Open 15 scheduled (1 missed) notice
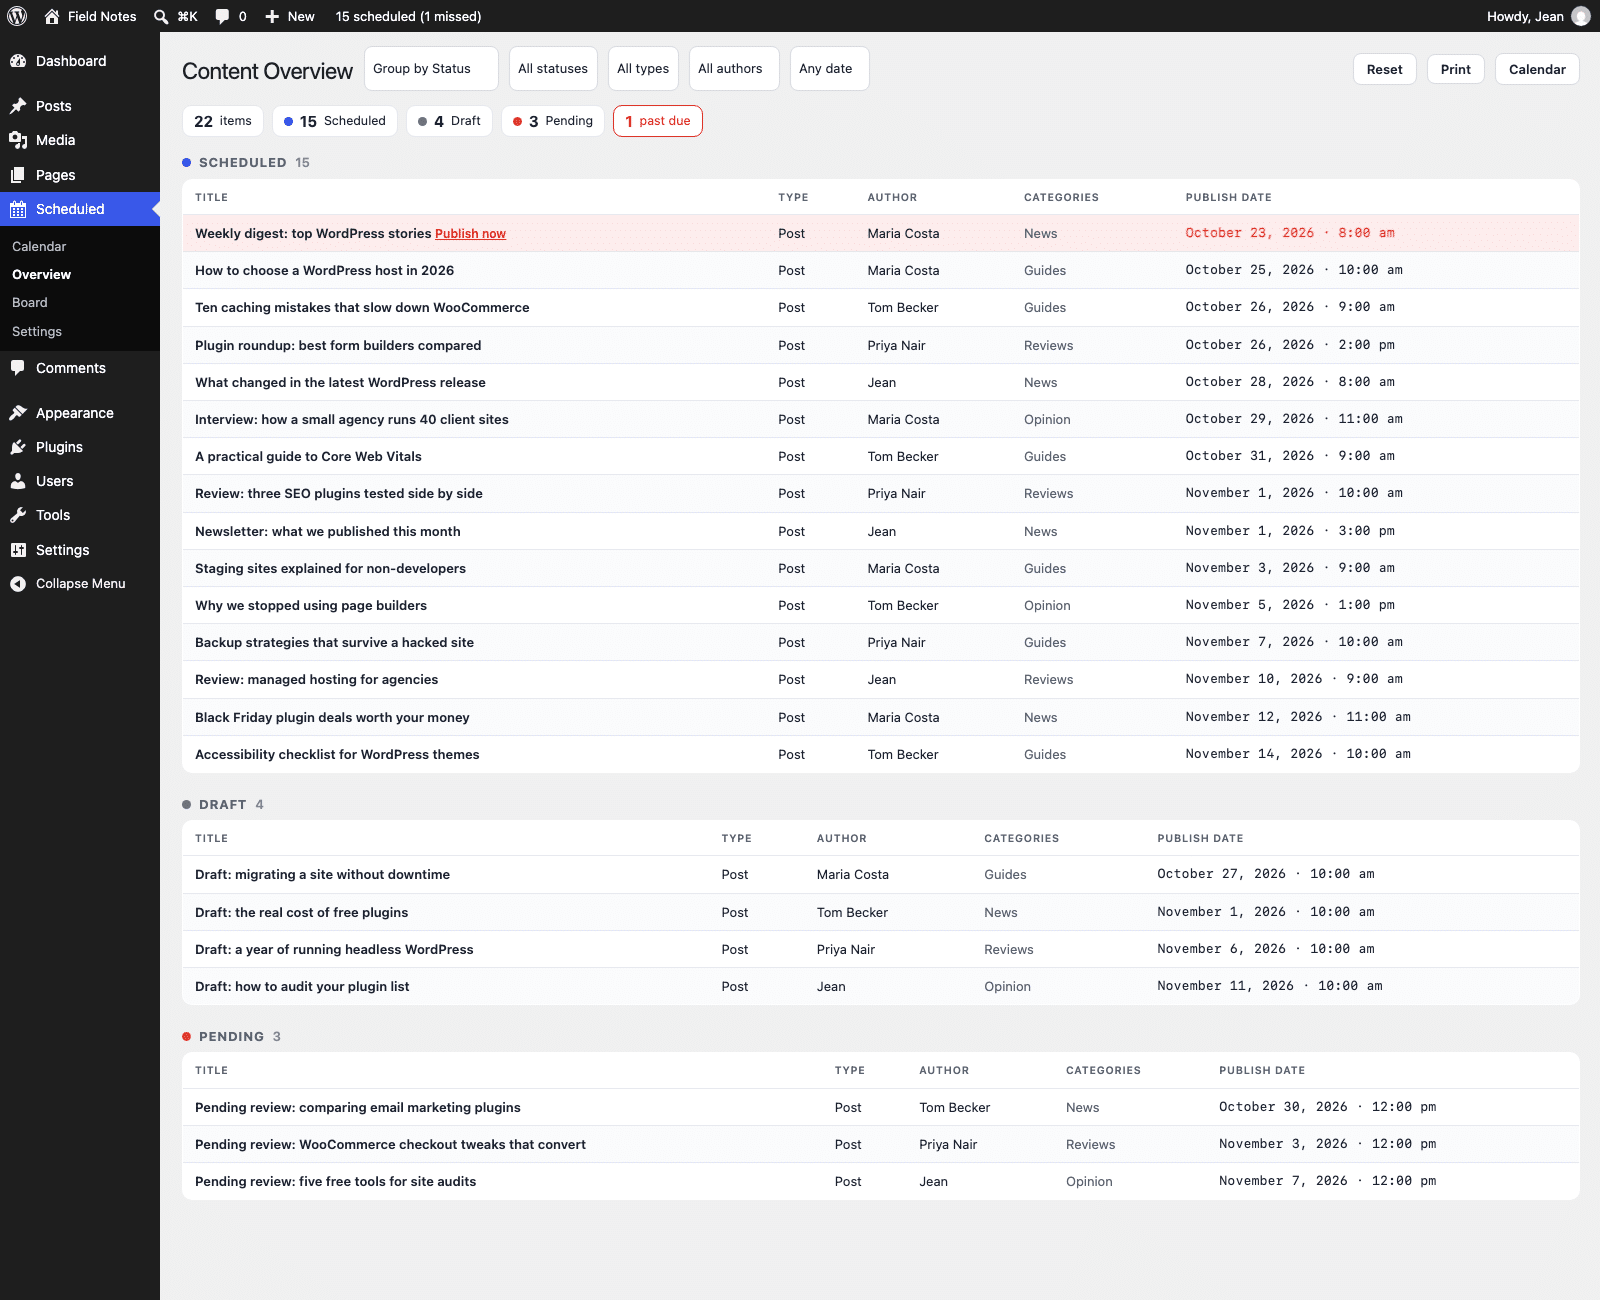 click(408, 16)
